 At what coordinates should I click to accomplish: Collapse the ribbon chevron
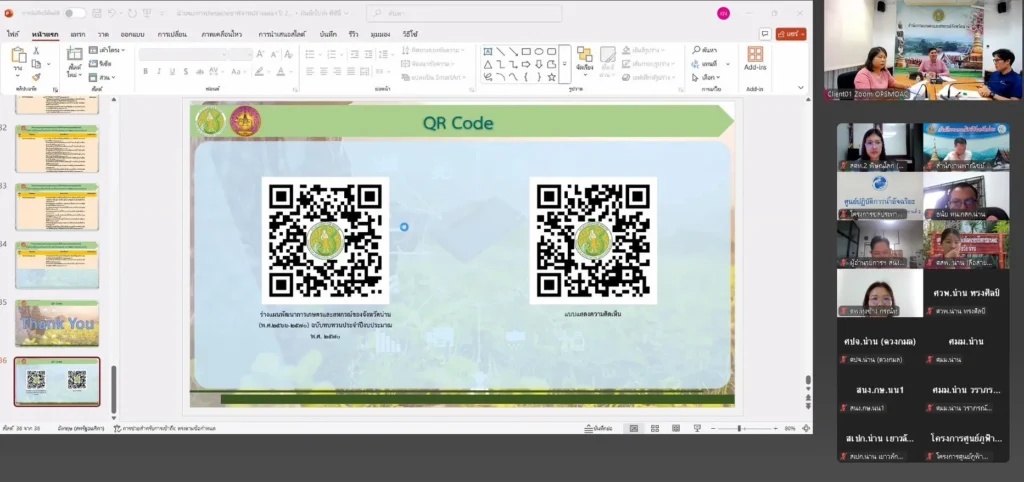pos(800,89)
